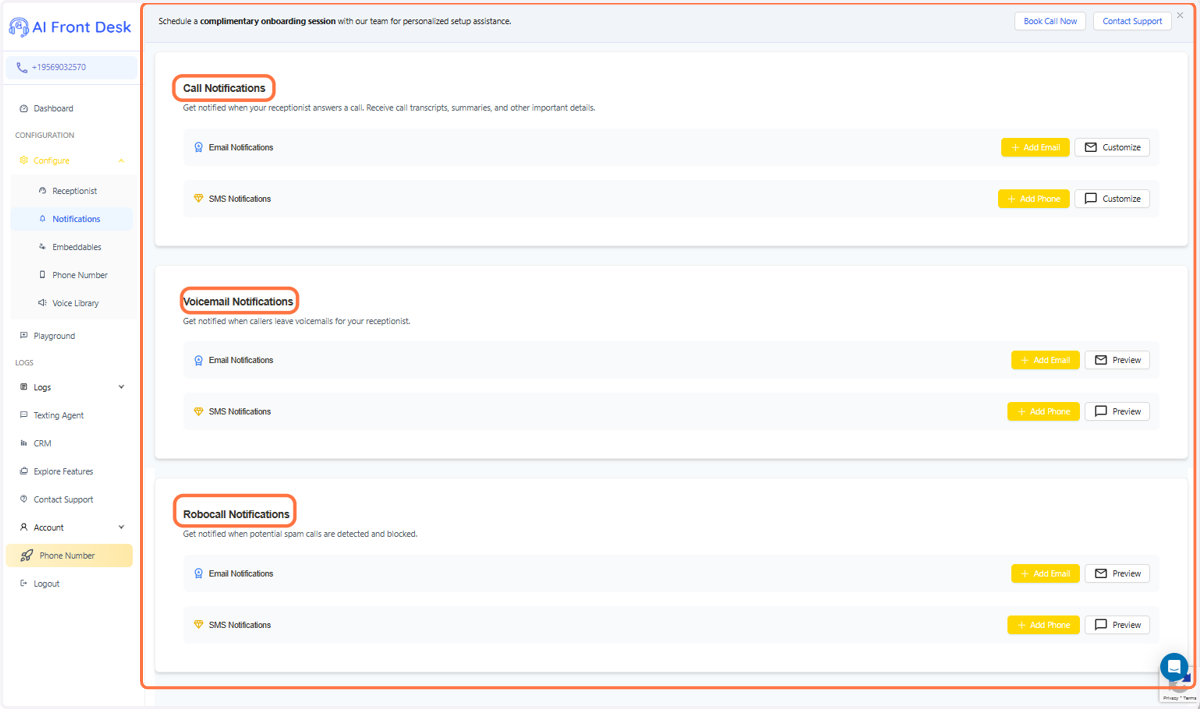Click the Contact Support help icon in sidebar
Image resolution: width=1200 pixels, height=709 pixels.
(24, 499)
